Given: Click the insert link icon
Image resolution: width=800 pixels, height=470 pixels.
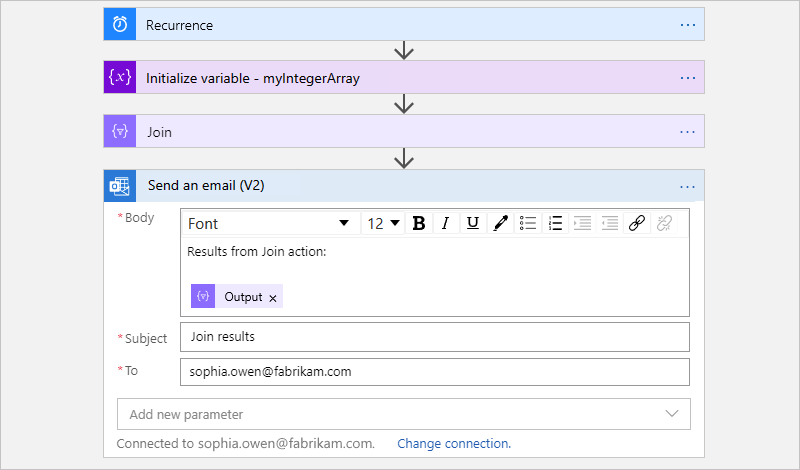Looking at the screenshot, I should click(x=636, y=223).
